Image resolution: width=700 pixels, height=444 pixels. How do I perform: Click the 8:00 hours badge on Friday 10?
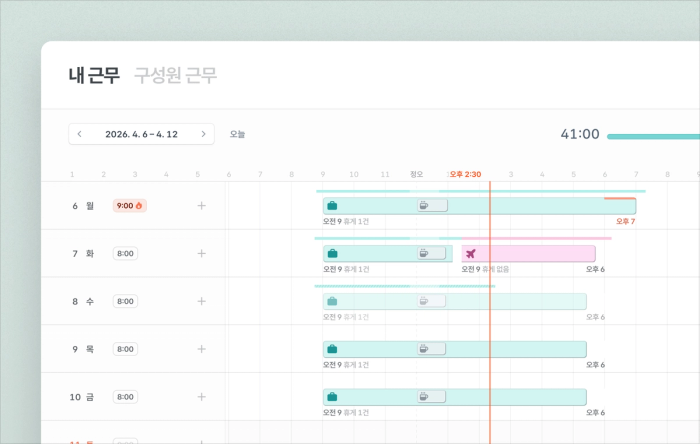(x=125, y=397)
